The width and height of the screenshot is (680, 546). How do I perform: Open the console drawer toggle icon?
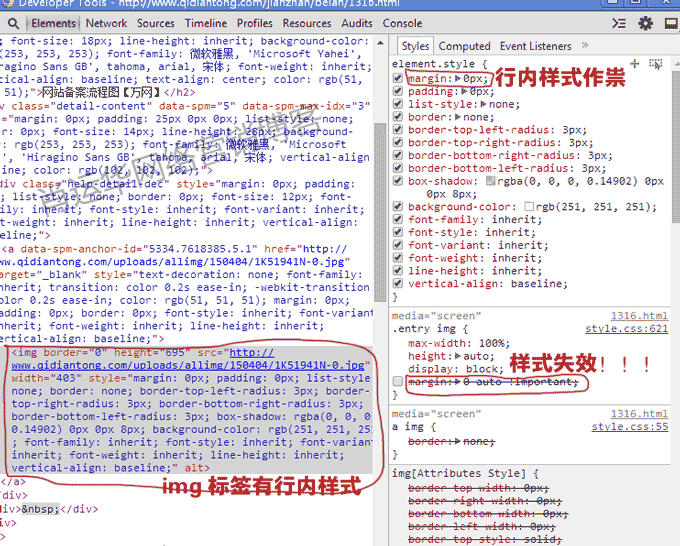point(619,23)
